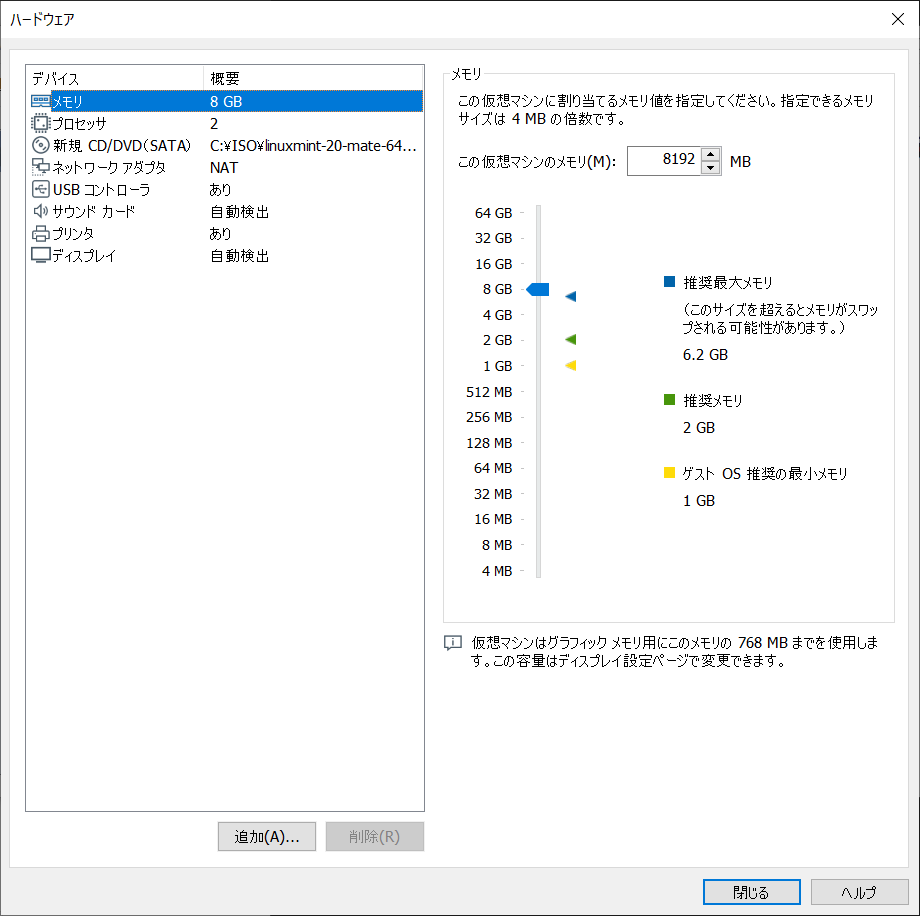The width and height of the screenshot is (920, 916).
Task: Click the green 推奨メモリ legend square
Action: 669,400
